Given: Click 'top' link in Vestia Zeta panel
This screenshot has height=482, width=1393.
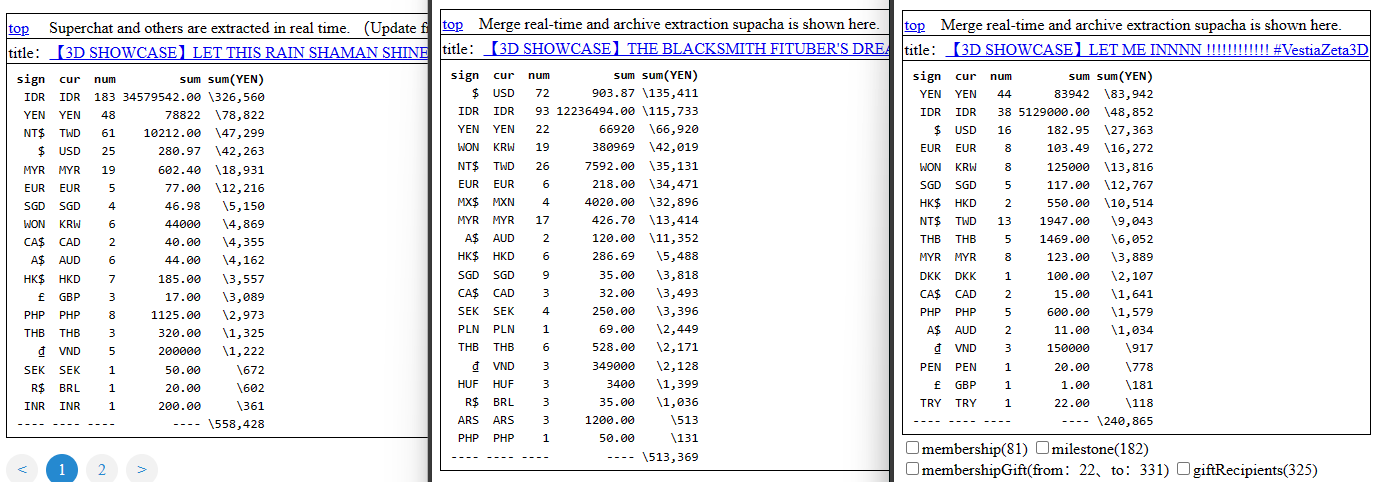Looking at the screenshot, I should (914, 25).
